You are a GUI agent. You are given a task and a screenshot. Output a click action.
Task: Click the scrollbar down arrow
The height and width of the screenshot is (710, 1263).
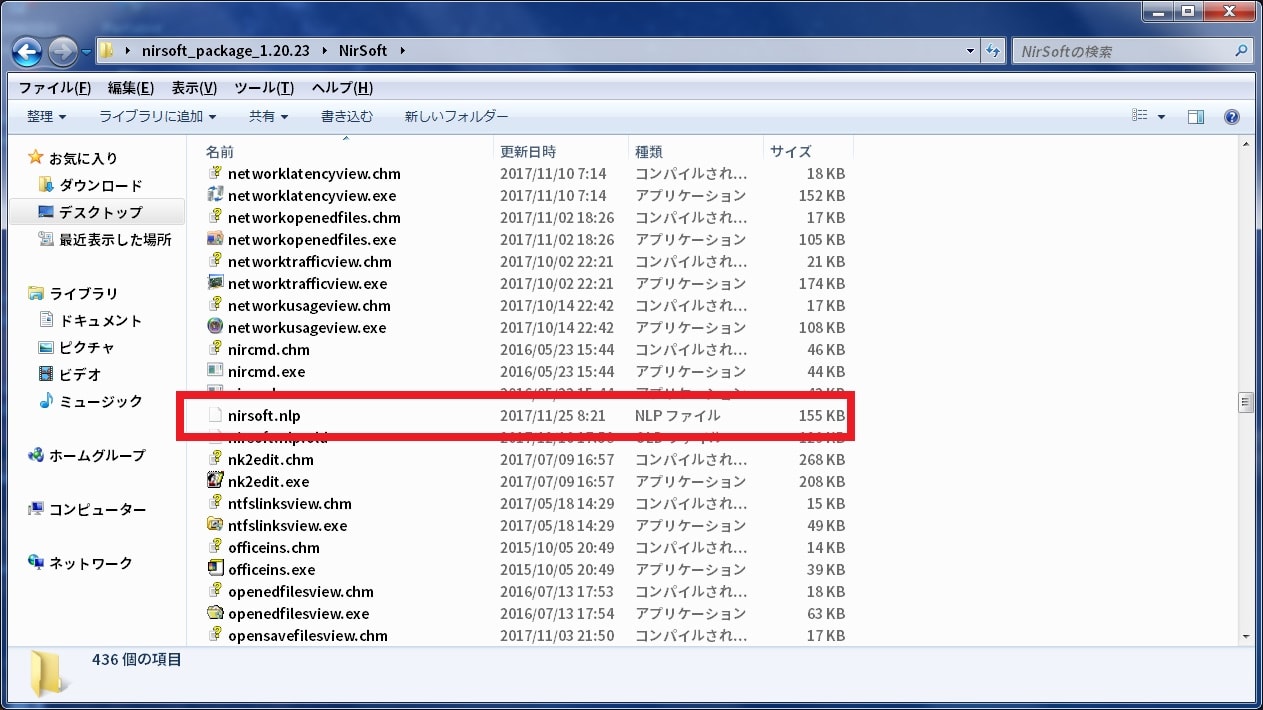(x=1246, y=636)
